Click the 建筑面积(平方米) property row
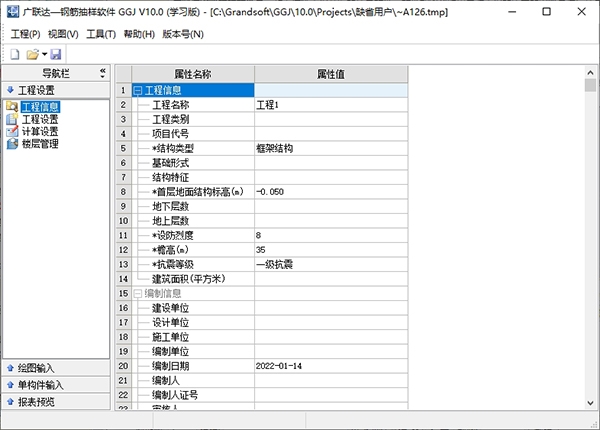 tap(193, 279)
